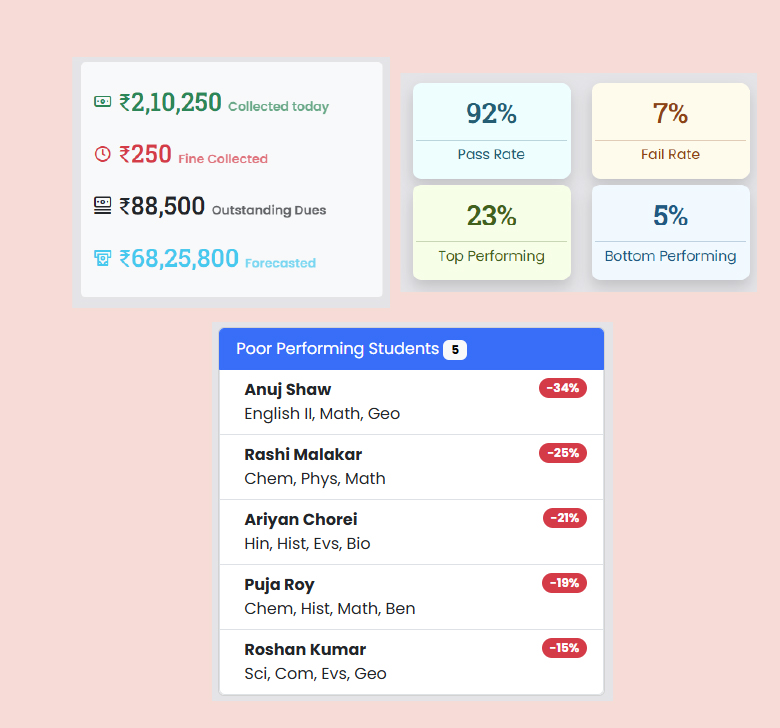Open Rashi Malakar's student row

click(x=411, y=467)
